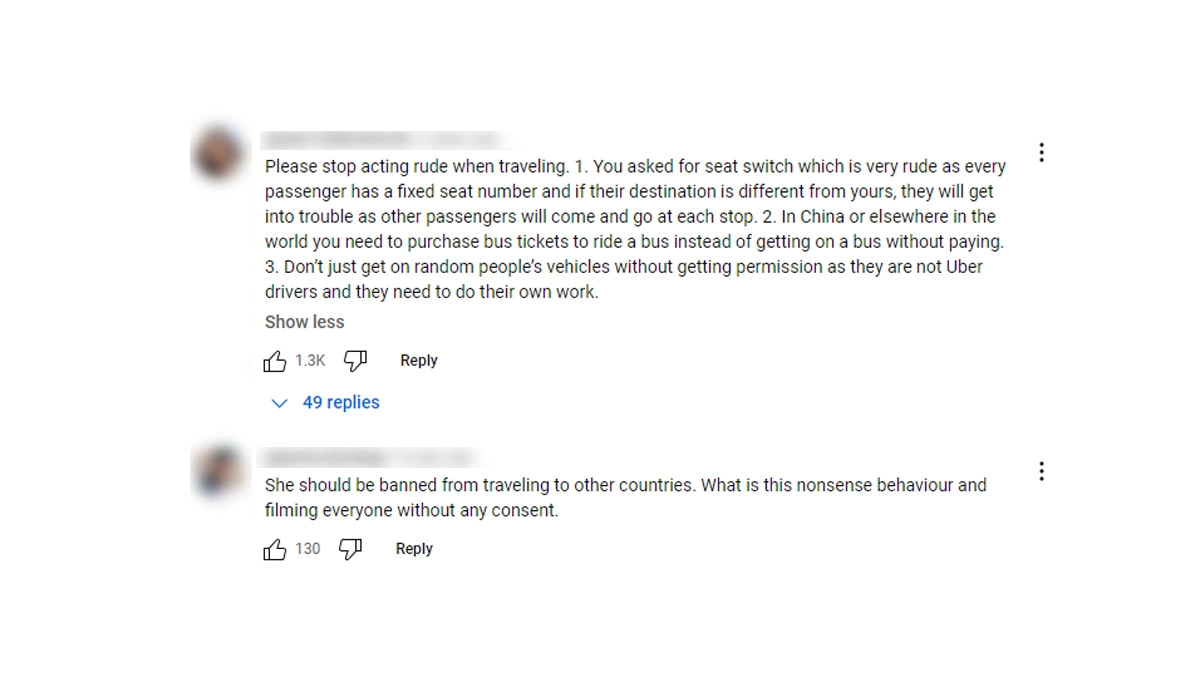Click the first commenter's profile avatar
The height and width of the screenshot is (675, 1200).
pos(218,155)
